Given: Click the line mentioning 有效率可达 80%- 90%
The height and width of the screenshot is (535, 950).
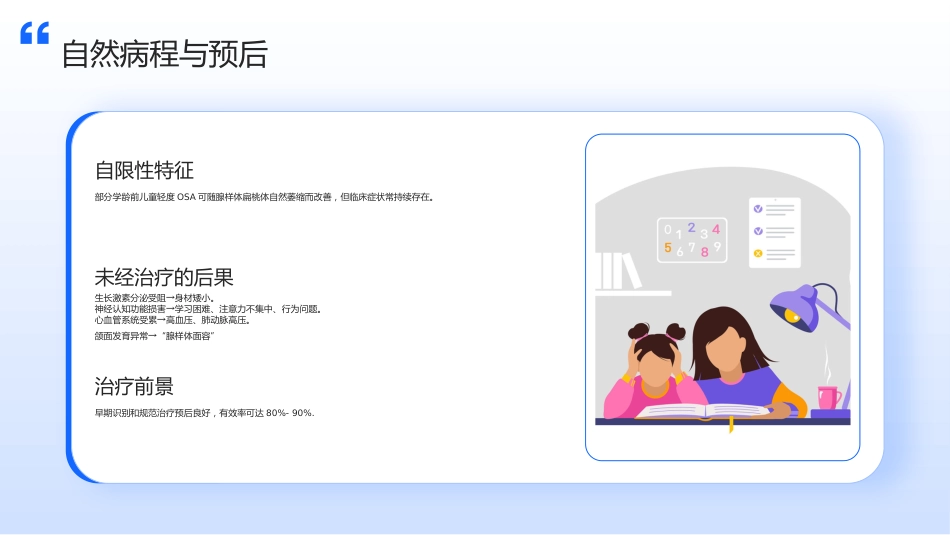Looking at the screenshot, I should [x=205, y=413].
